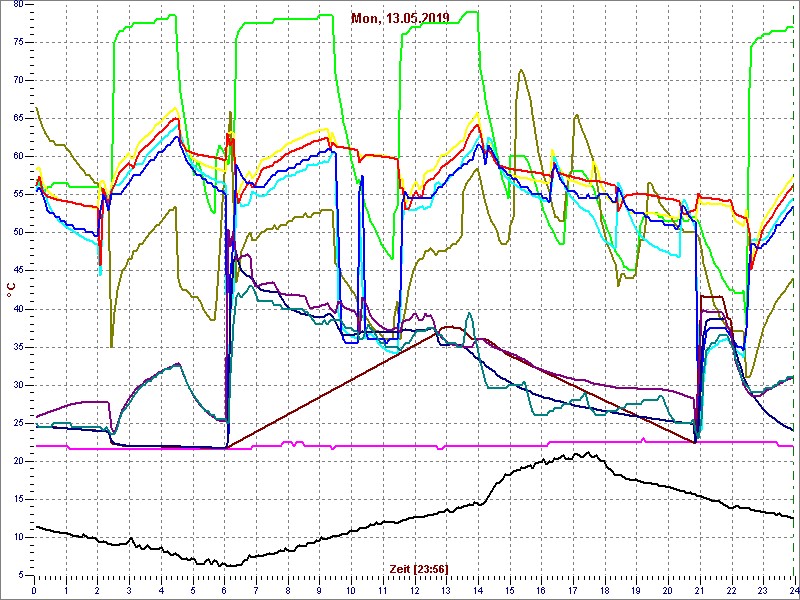This screenshot has width=800, height=600.
Task: Click hour 12 on the time axis
Action: pos(414,590)
